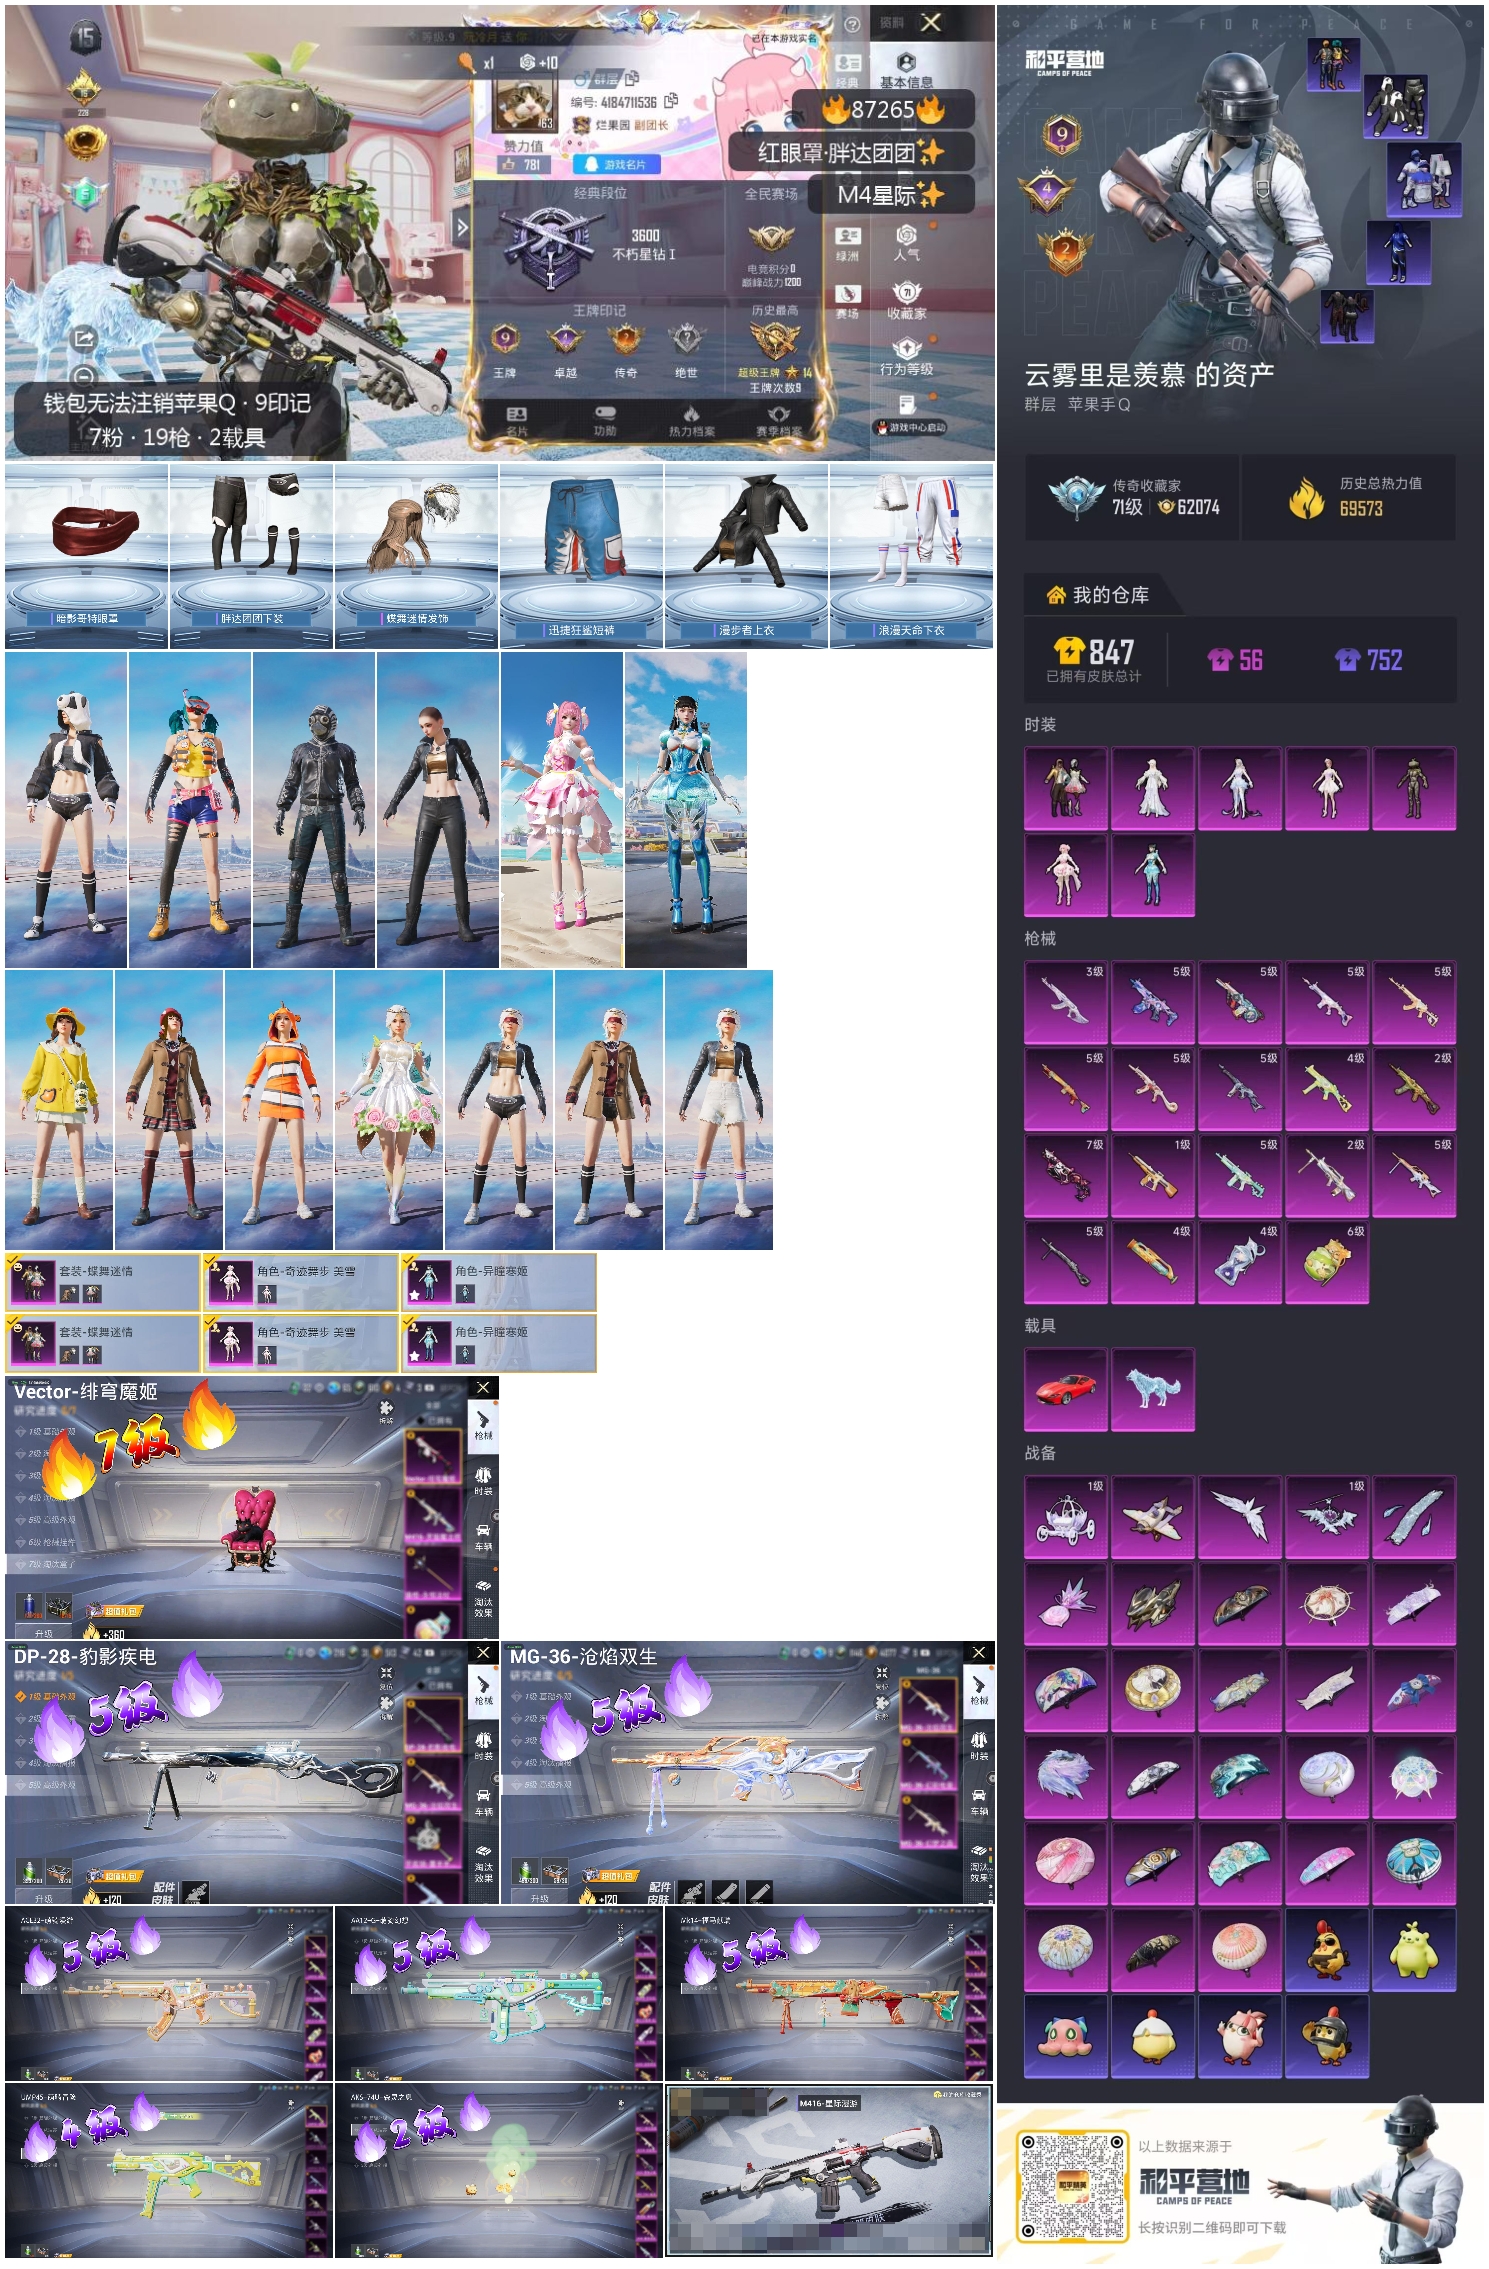Switch to the 热力档案 tab

(692, 421)
